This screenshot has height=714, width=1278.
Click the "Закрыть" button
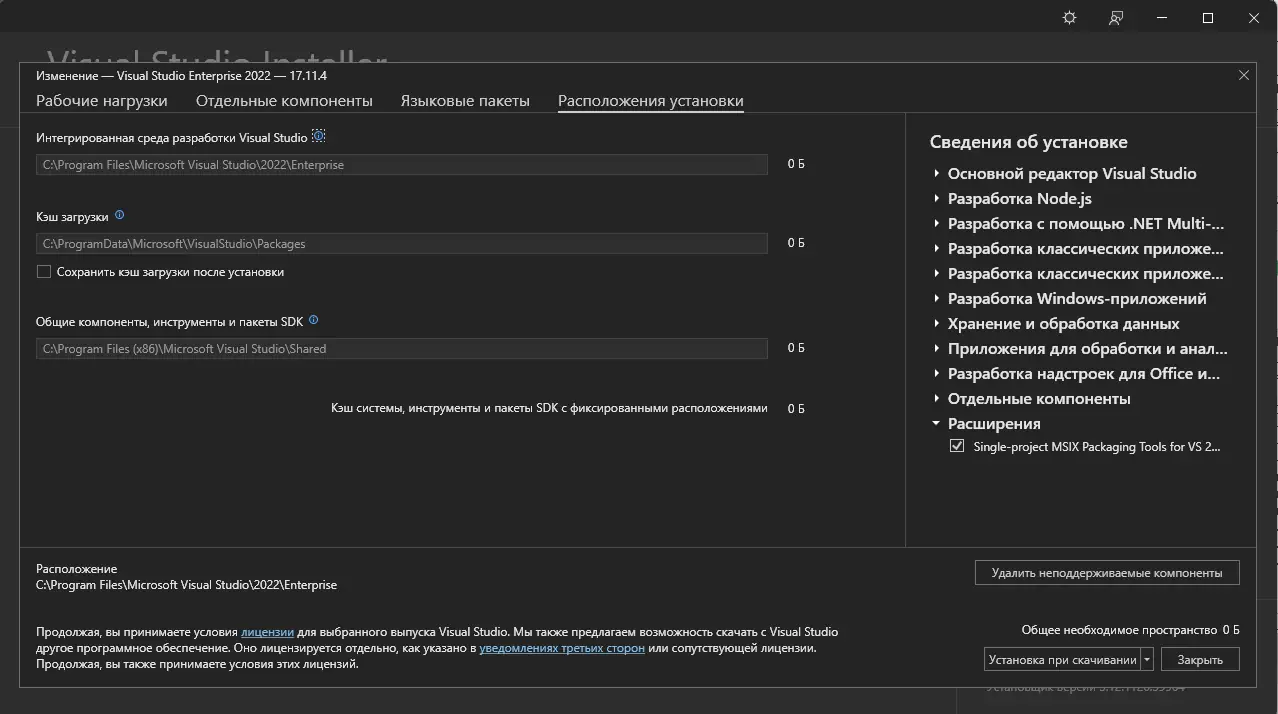pyautogui.click(x=1199, y=658)
